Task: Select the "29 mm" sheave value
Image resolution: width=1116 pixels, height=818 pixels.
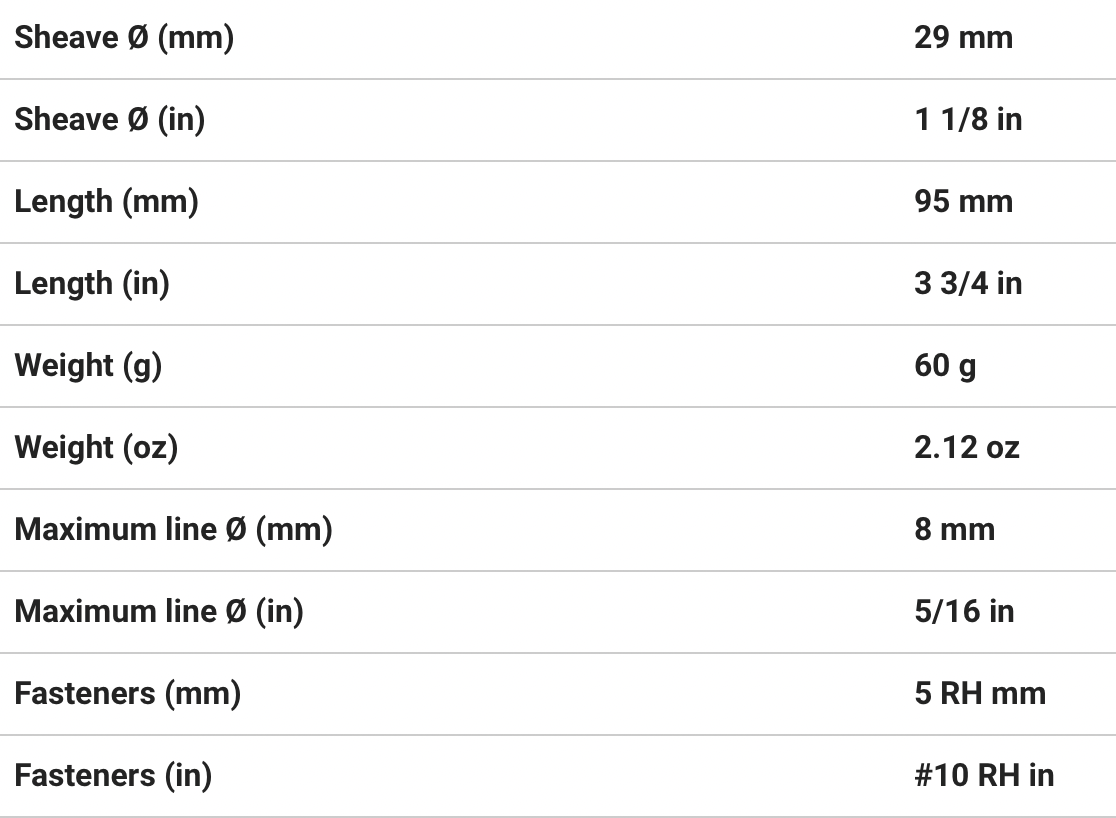Action: point(963,38)
